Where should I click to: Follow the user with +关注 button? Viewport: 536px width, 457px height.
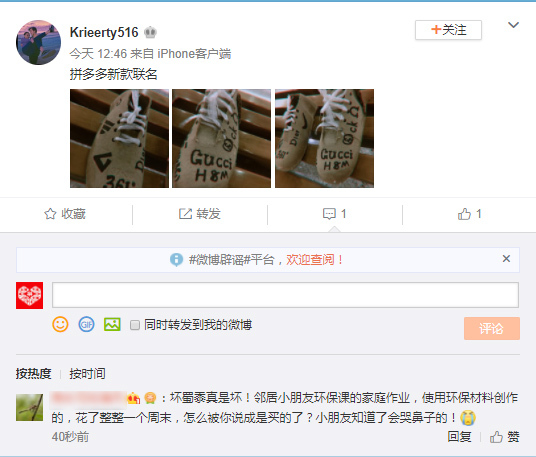point(448,30)
